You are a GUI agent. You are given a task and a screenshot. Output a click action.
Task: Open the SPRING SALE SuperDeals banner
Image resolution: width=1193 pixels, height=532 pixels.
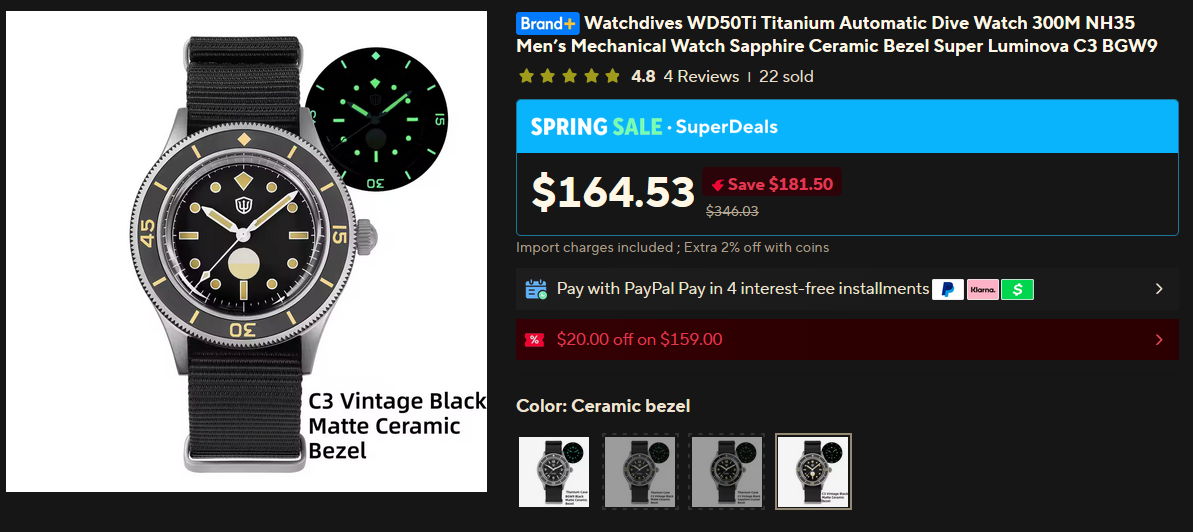847,126
